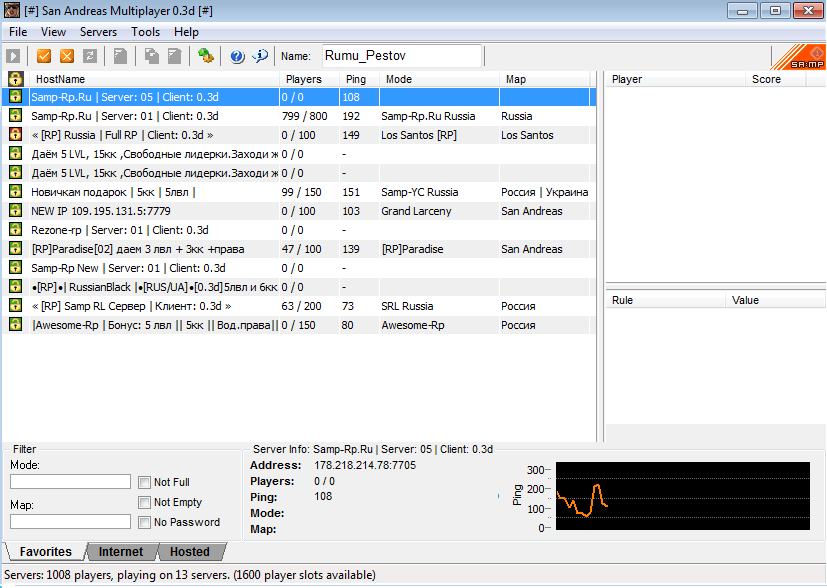827x588 pixels.
Task: Switch to the Internet tab
Action: tap(120, 552)
